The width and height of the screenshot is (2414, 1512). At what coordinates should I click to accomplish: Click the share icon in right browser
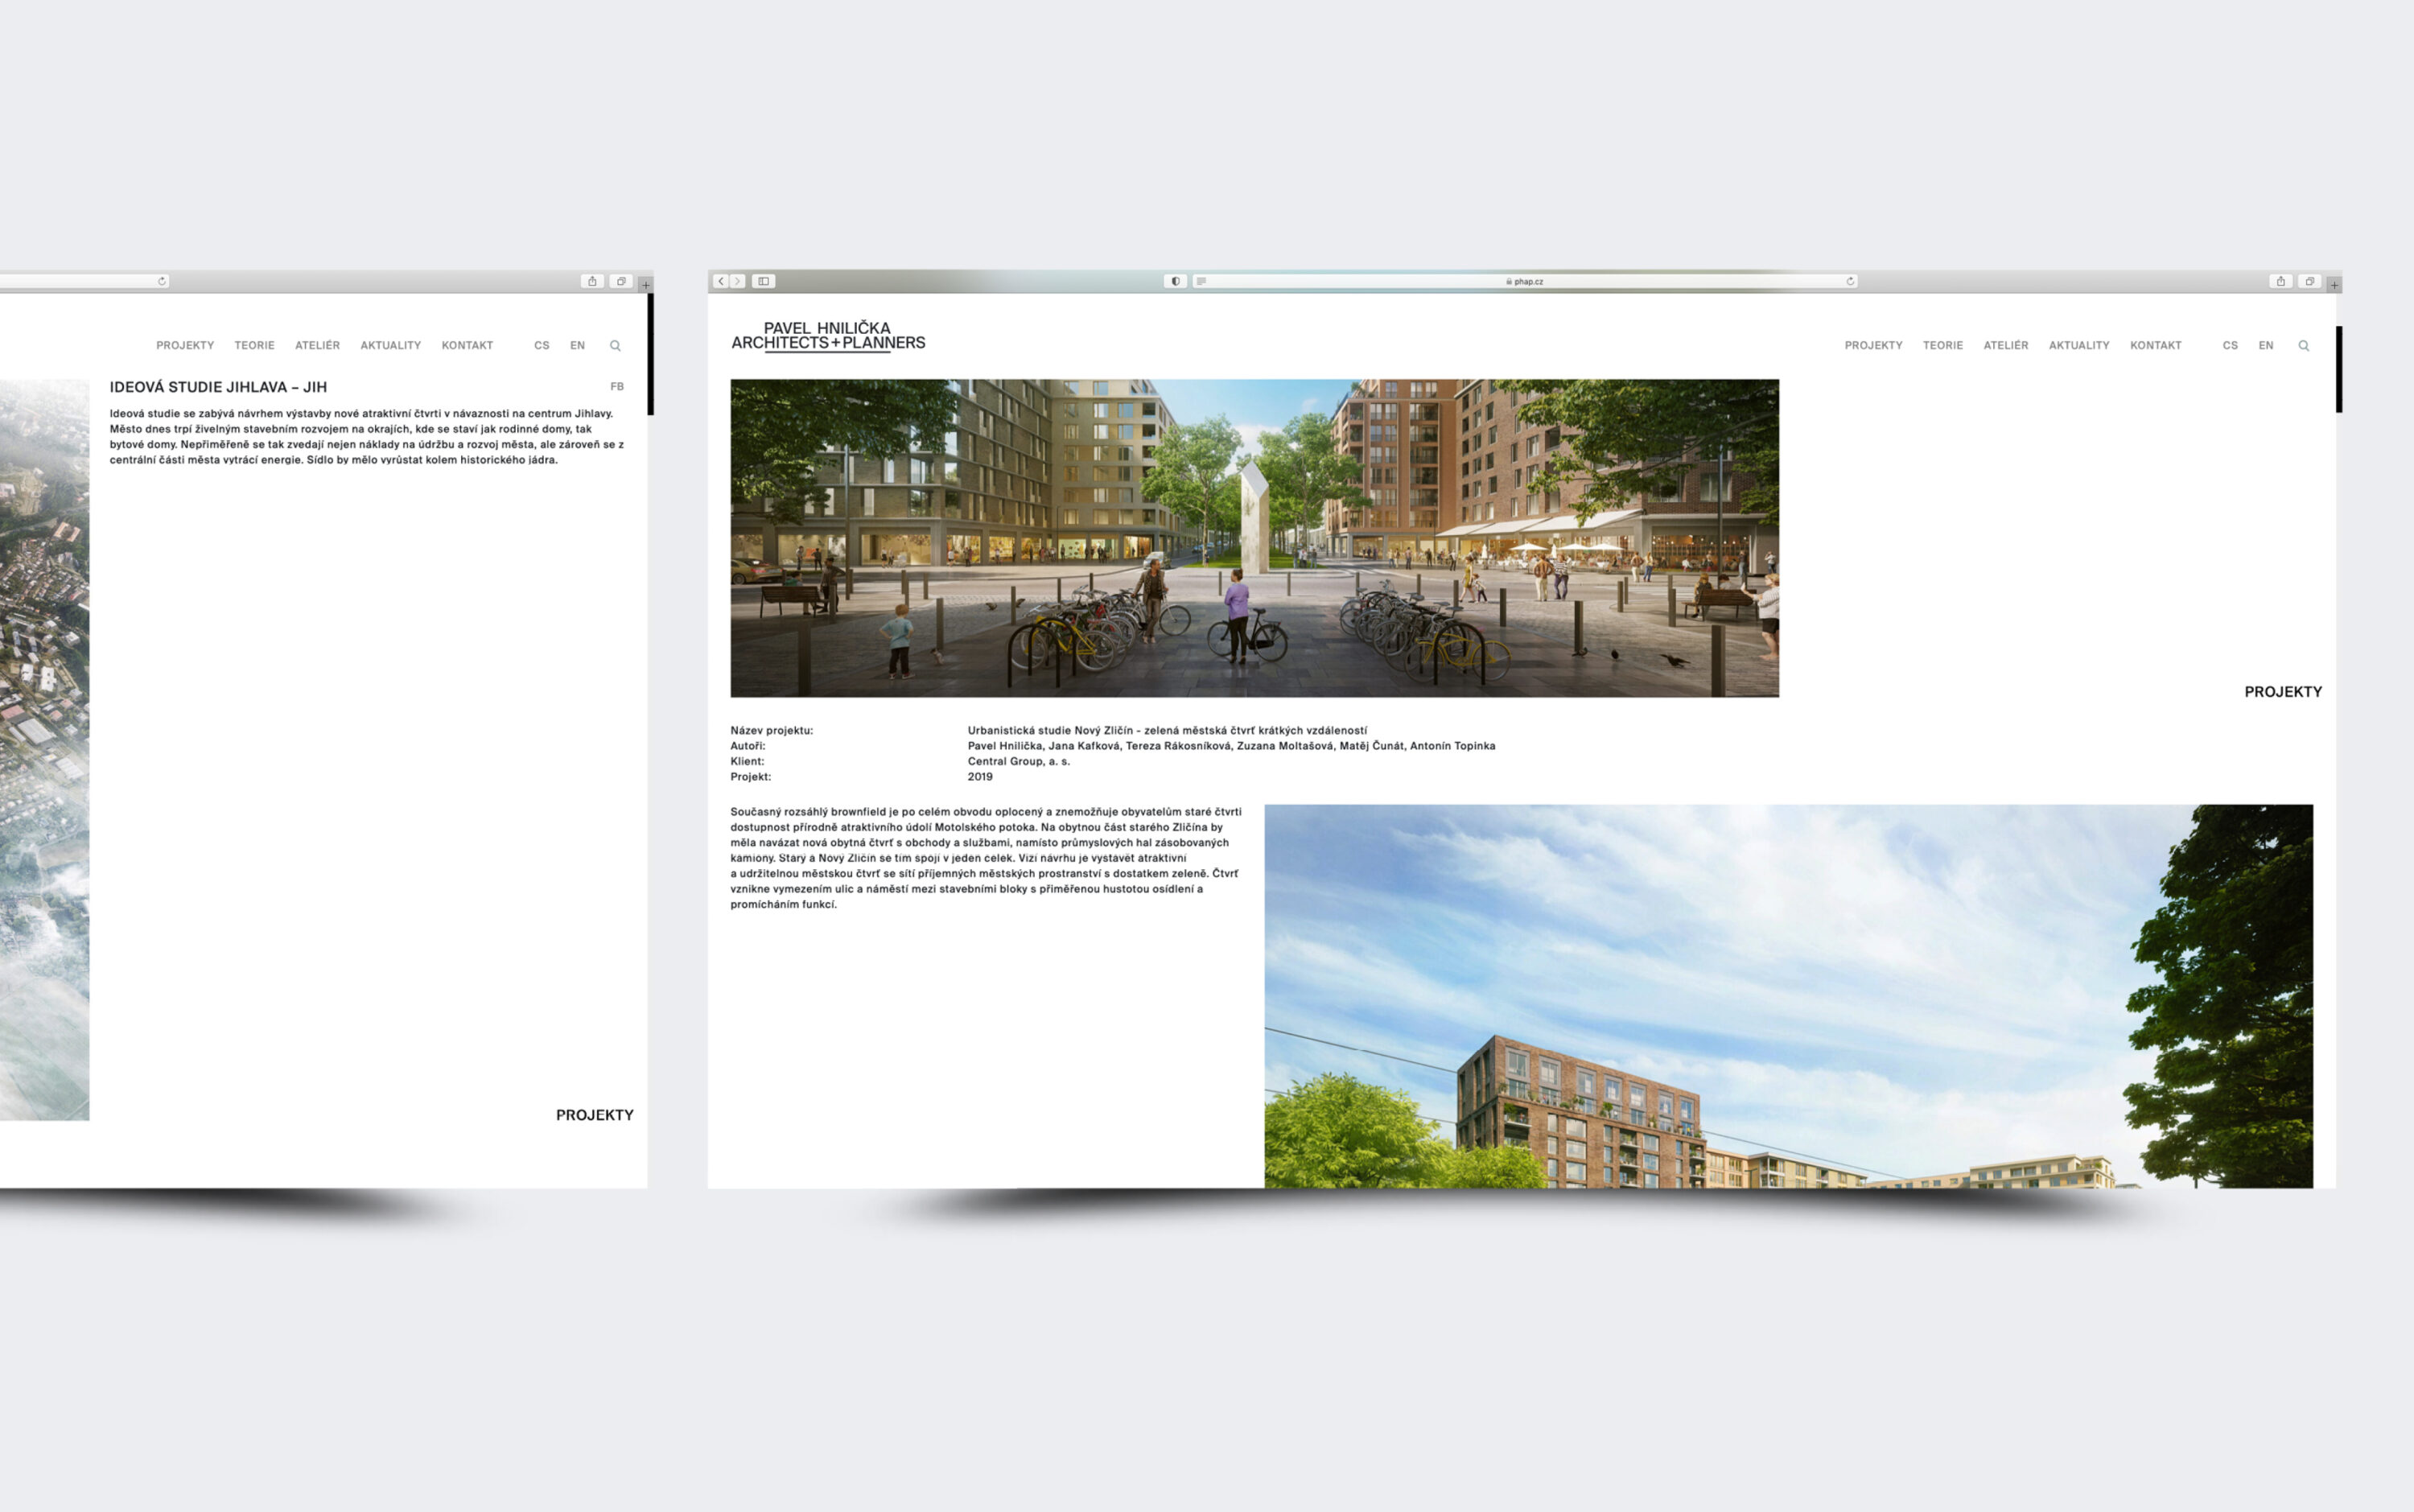coord(2280,281)
